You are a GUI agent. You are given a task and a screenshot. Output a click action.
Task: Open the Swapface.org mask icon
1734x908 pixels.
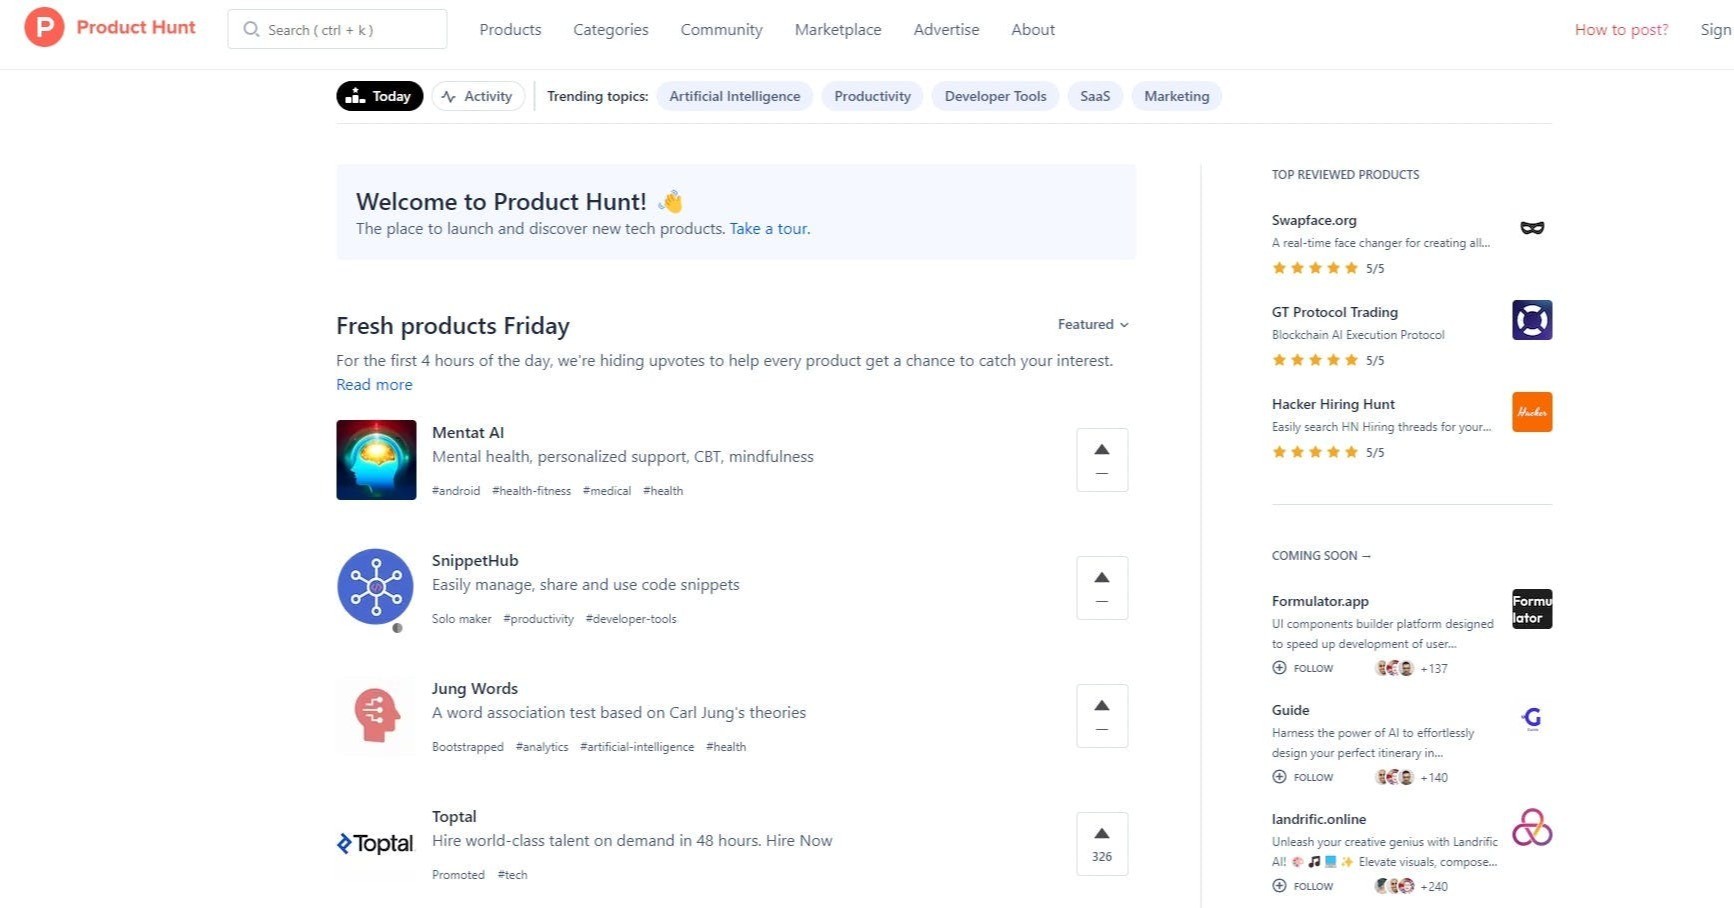point(1531,228)
